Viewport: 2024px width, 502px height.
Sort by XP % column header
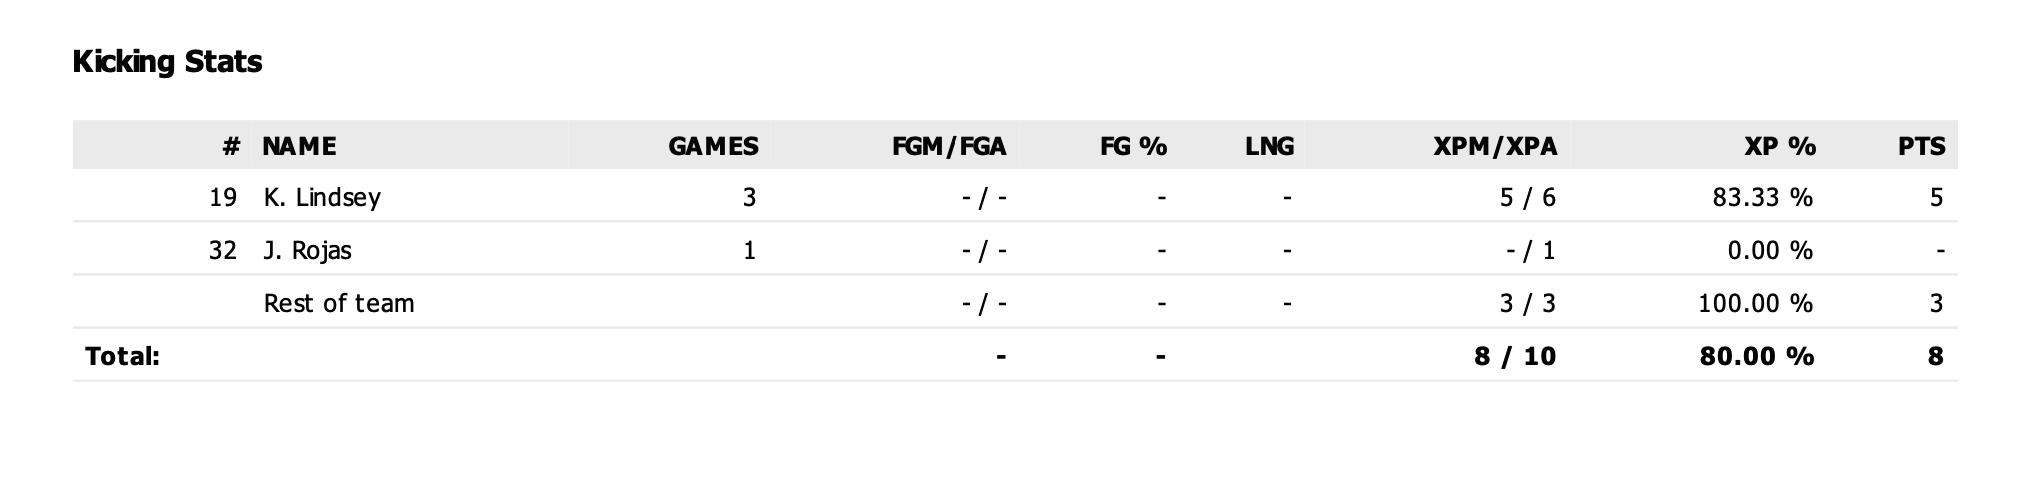coord(1780,147)
